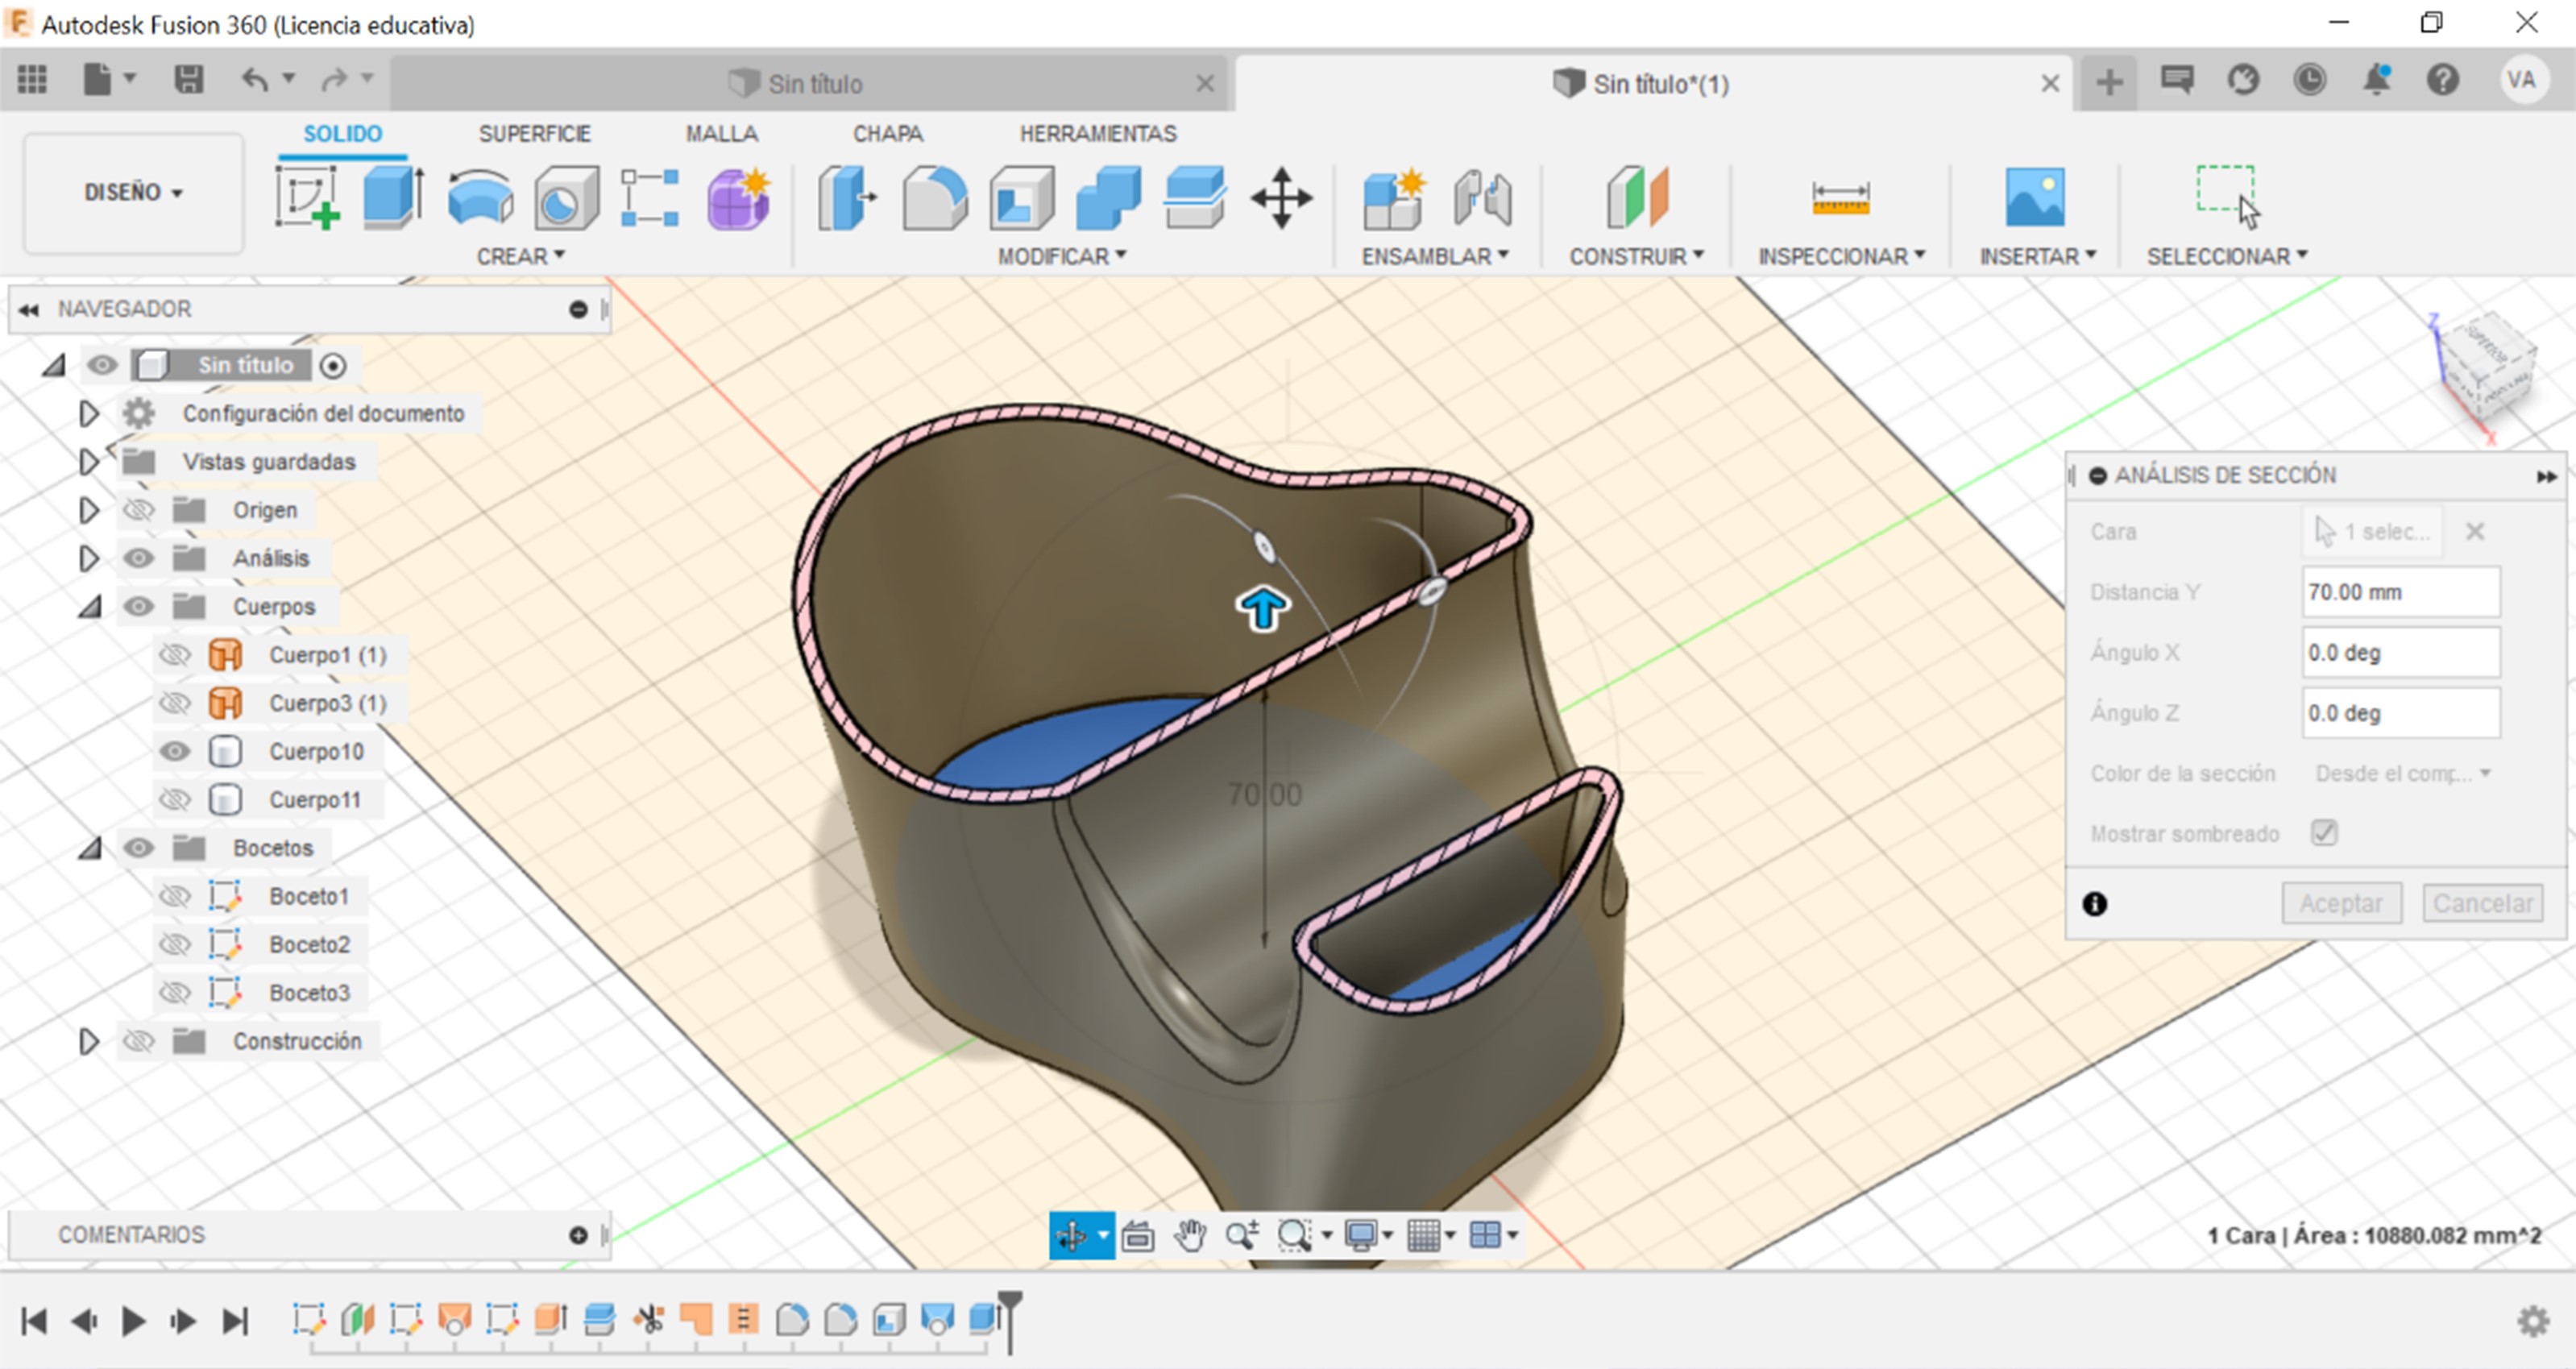
Task: Toggle visibility of Cuerpo1 (1)
Action: point(175,655)
